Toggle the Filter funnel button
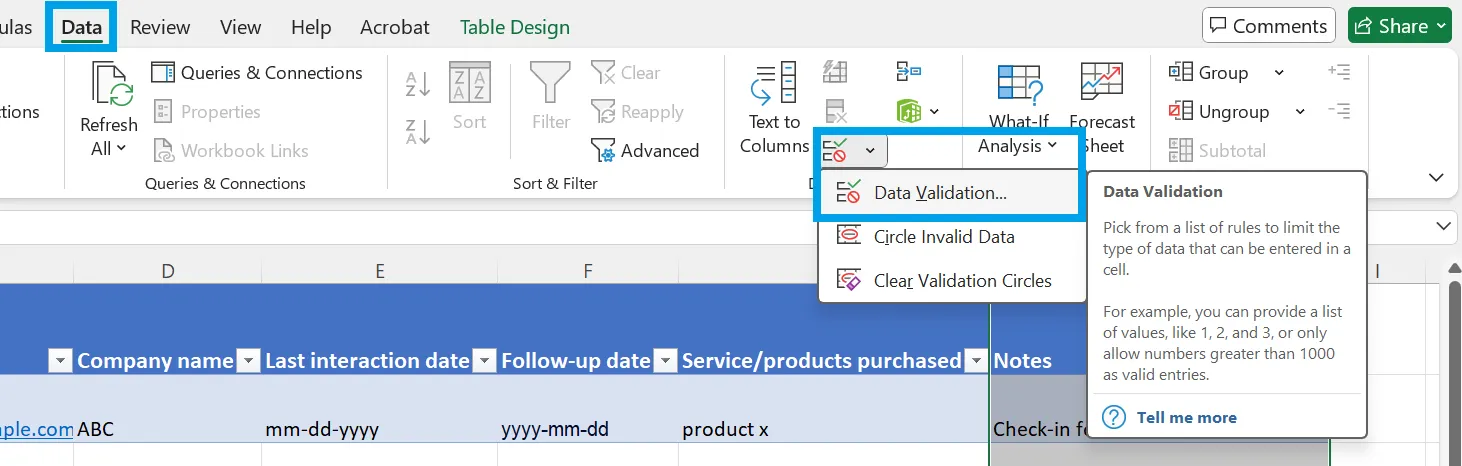The height and width of the screenshot is (466, 1462). tap(550, 97)
